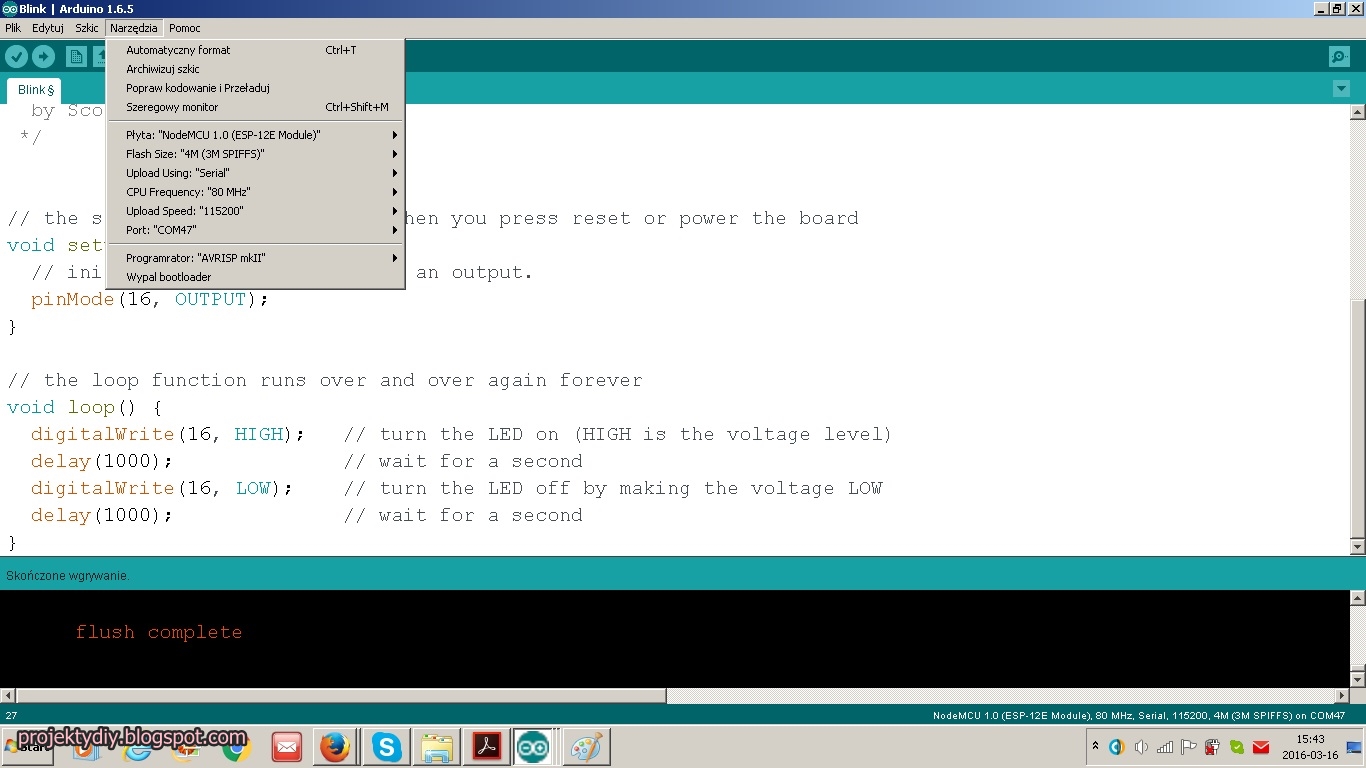Click the 'Skończone wgrywanie.' status message

click(x=68, y=576)
